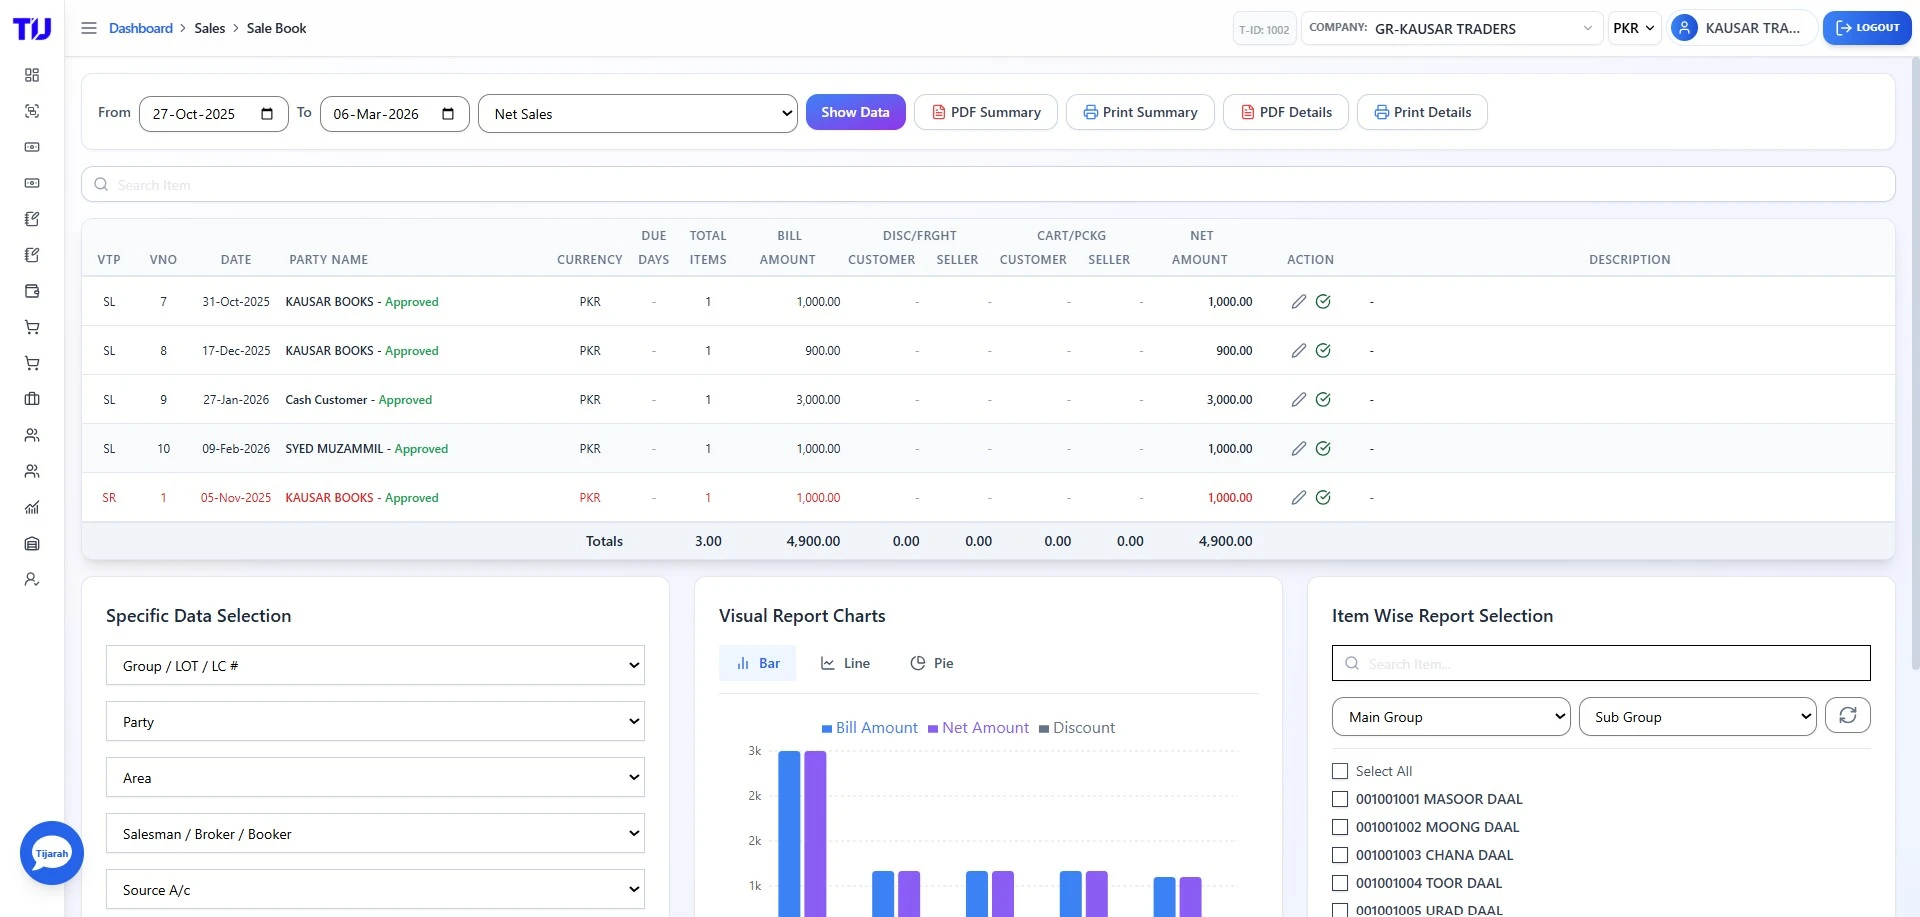Click the hamburger menu icon near Dashboard
The width and height of the screenshot is (1920, 917).
(89, 28)
